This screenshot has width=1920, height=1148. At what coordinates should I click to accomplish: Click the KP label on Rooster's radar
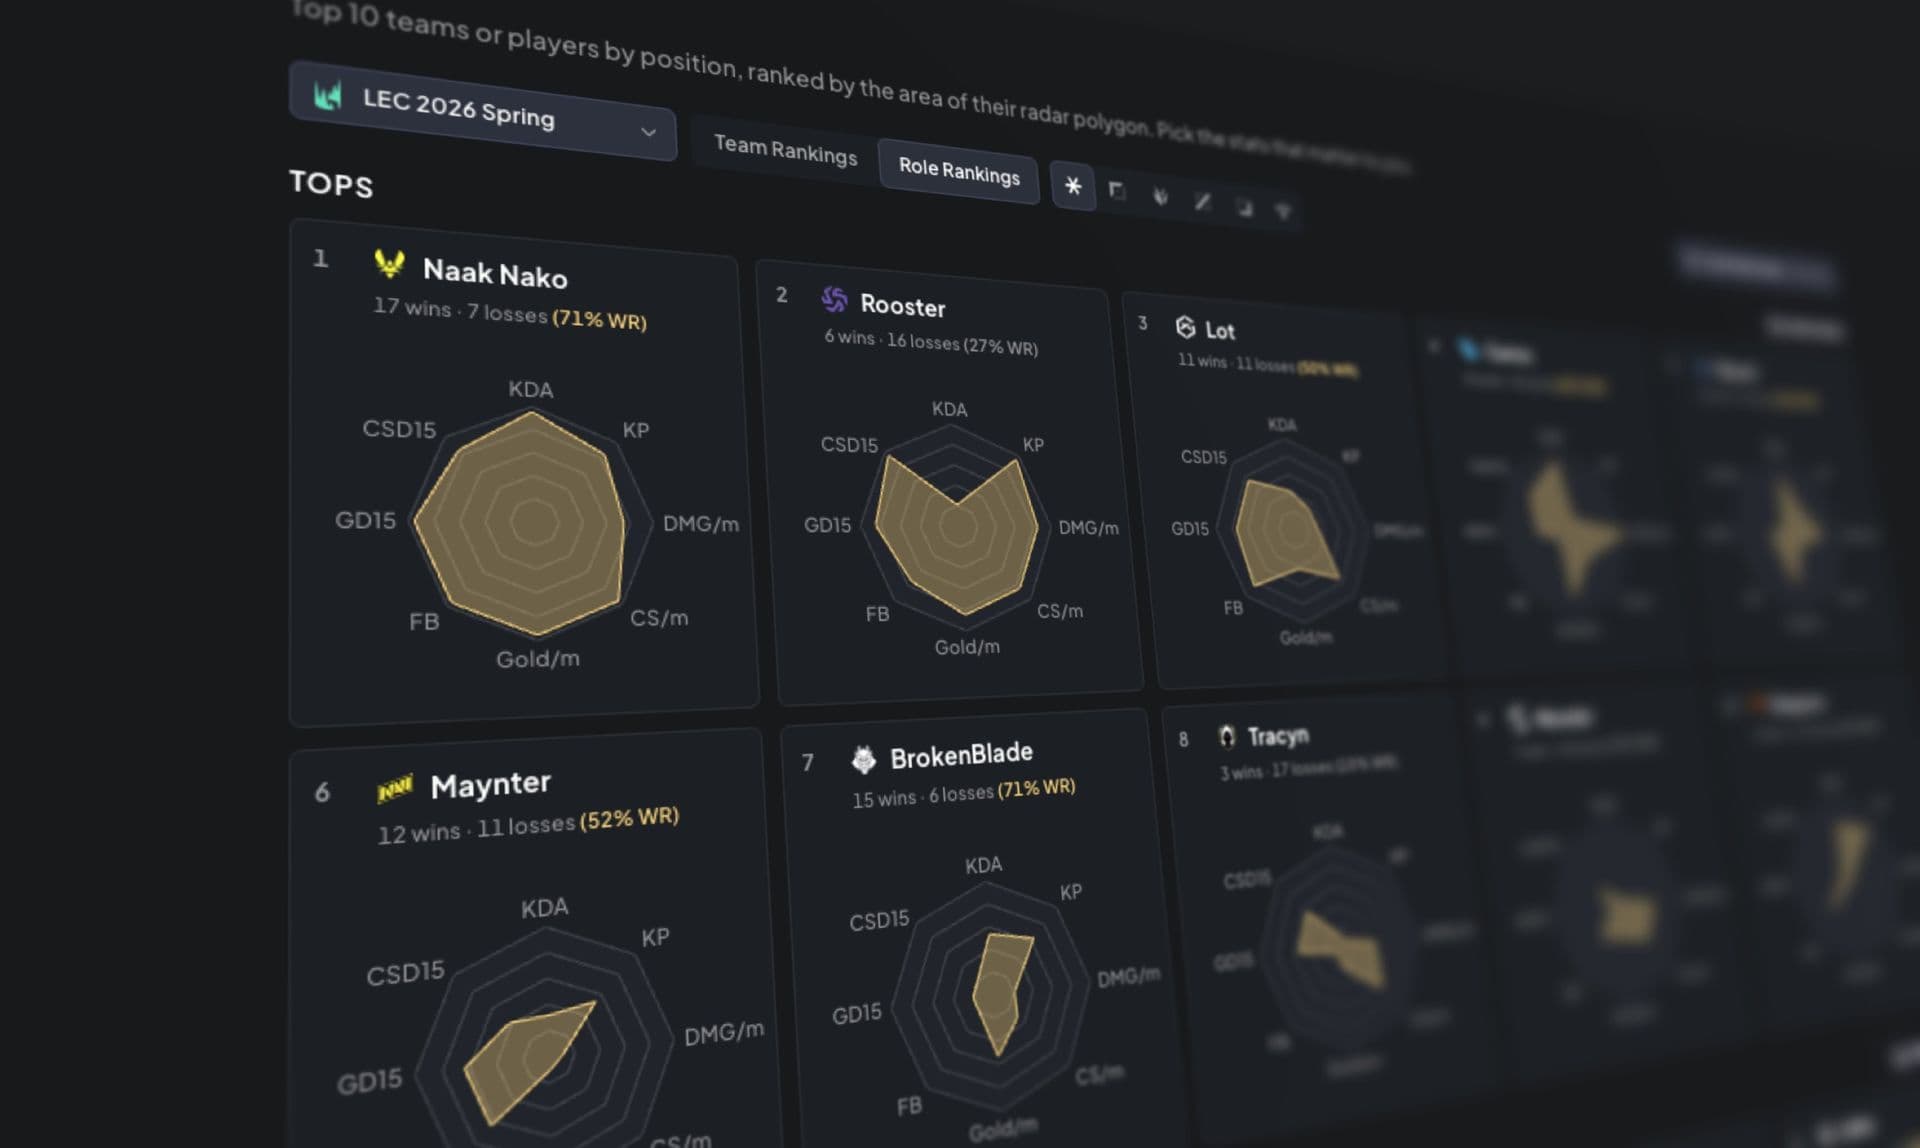click(1033, 444)
